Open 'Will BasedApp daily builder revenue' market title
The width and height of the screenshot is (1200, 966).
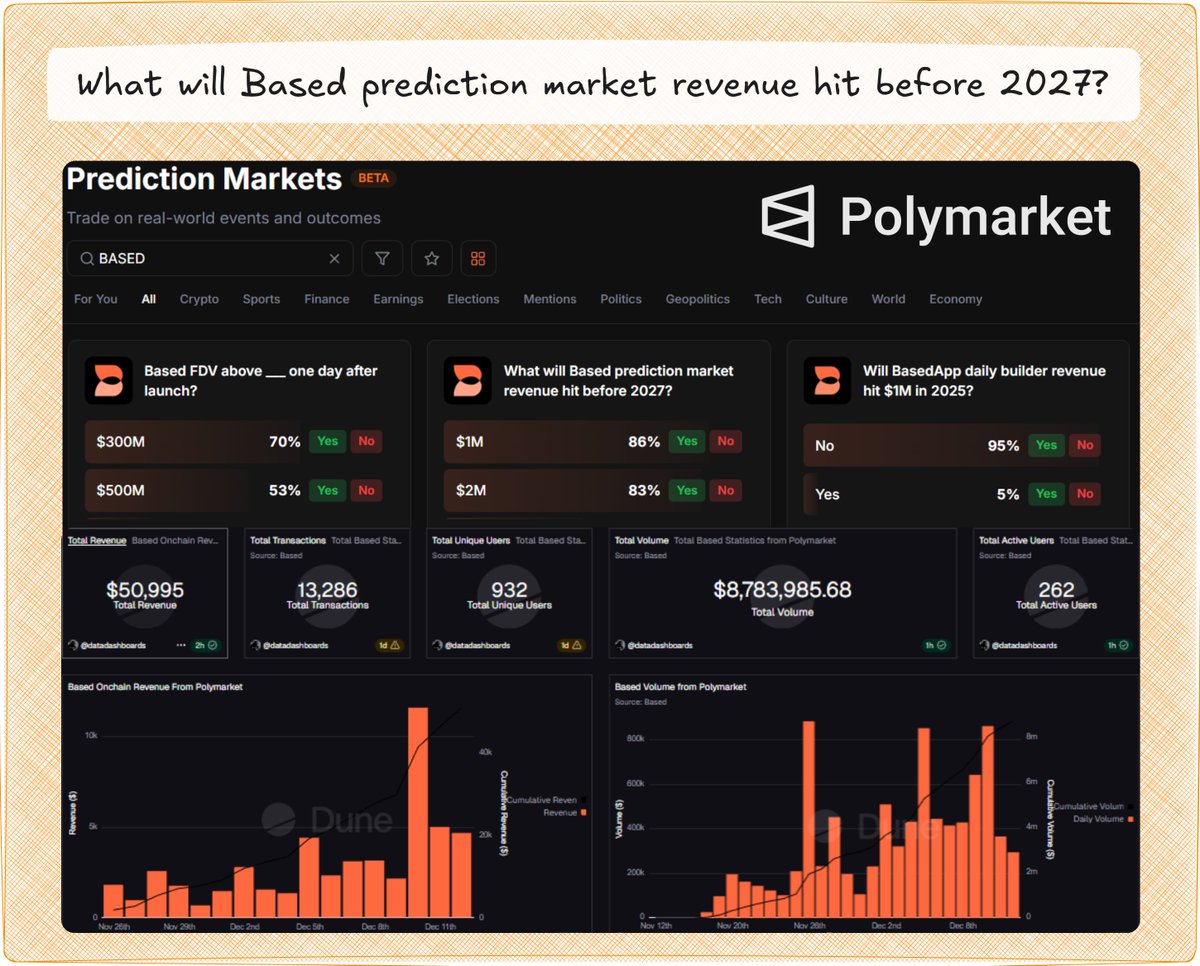pos(984,380)
